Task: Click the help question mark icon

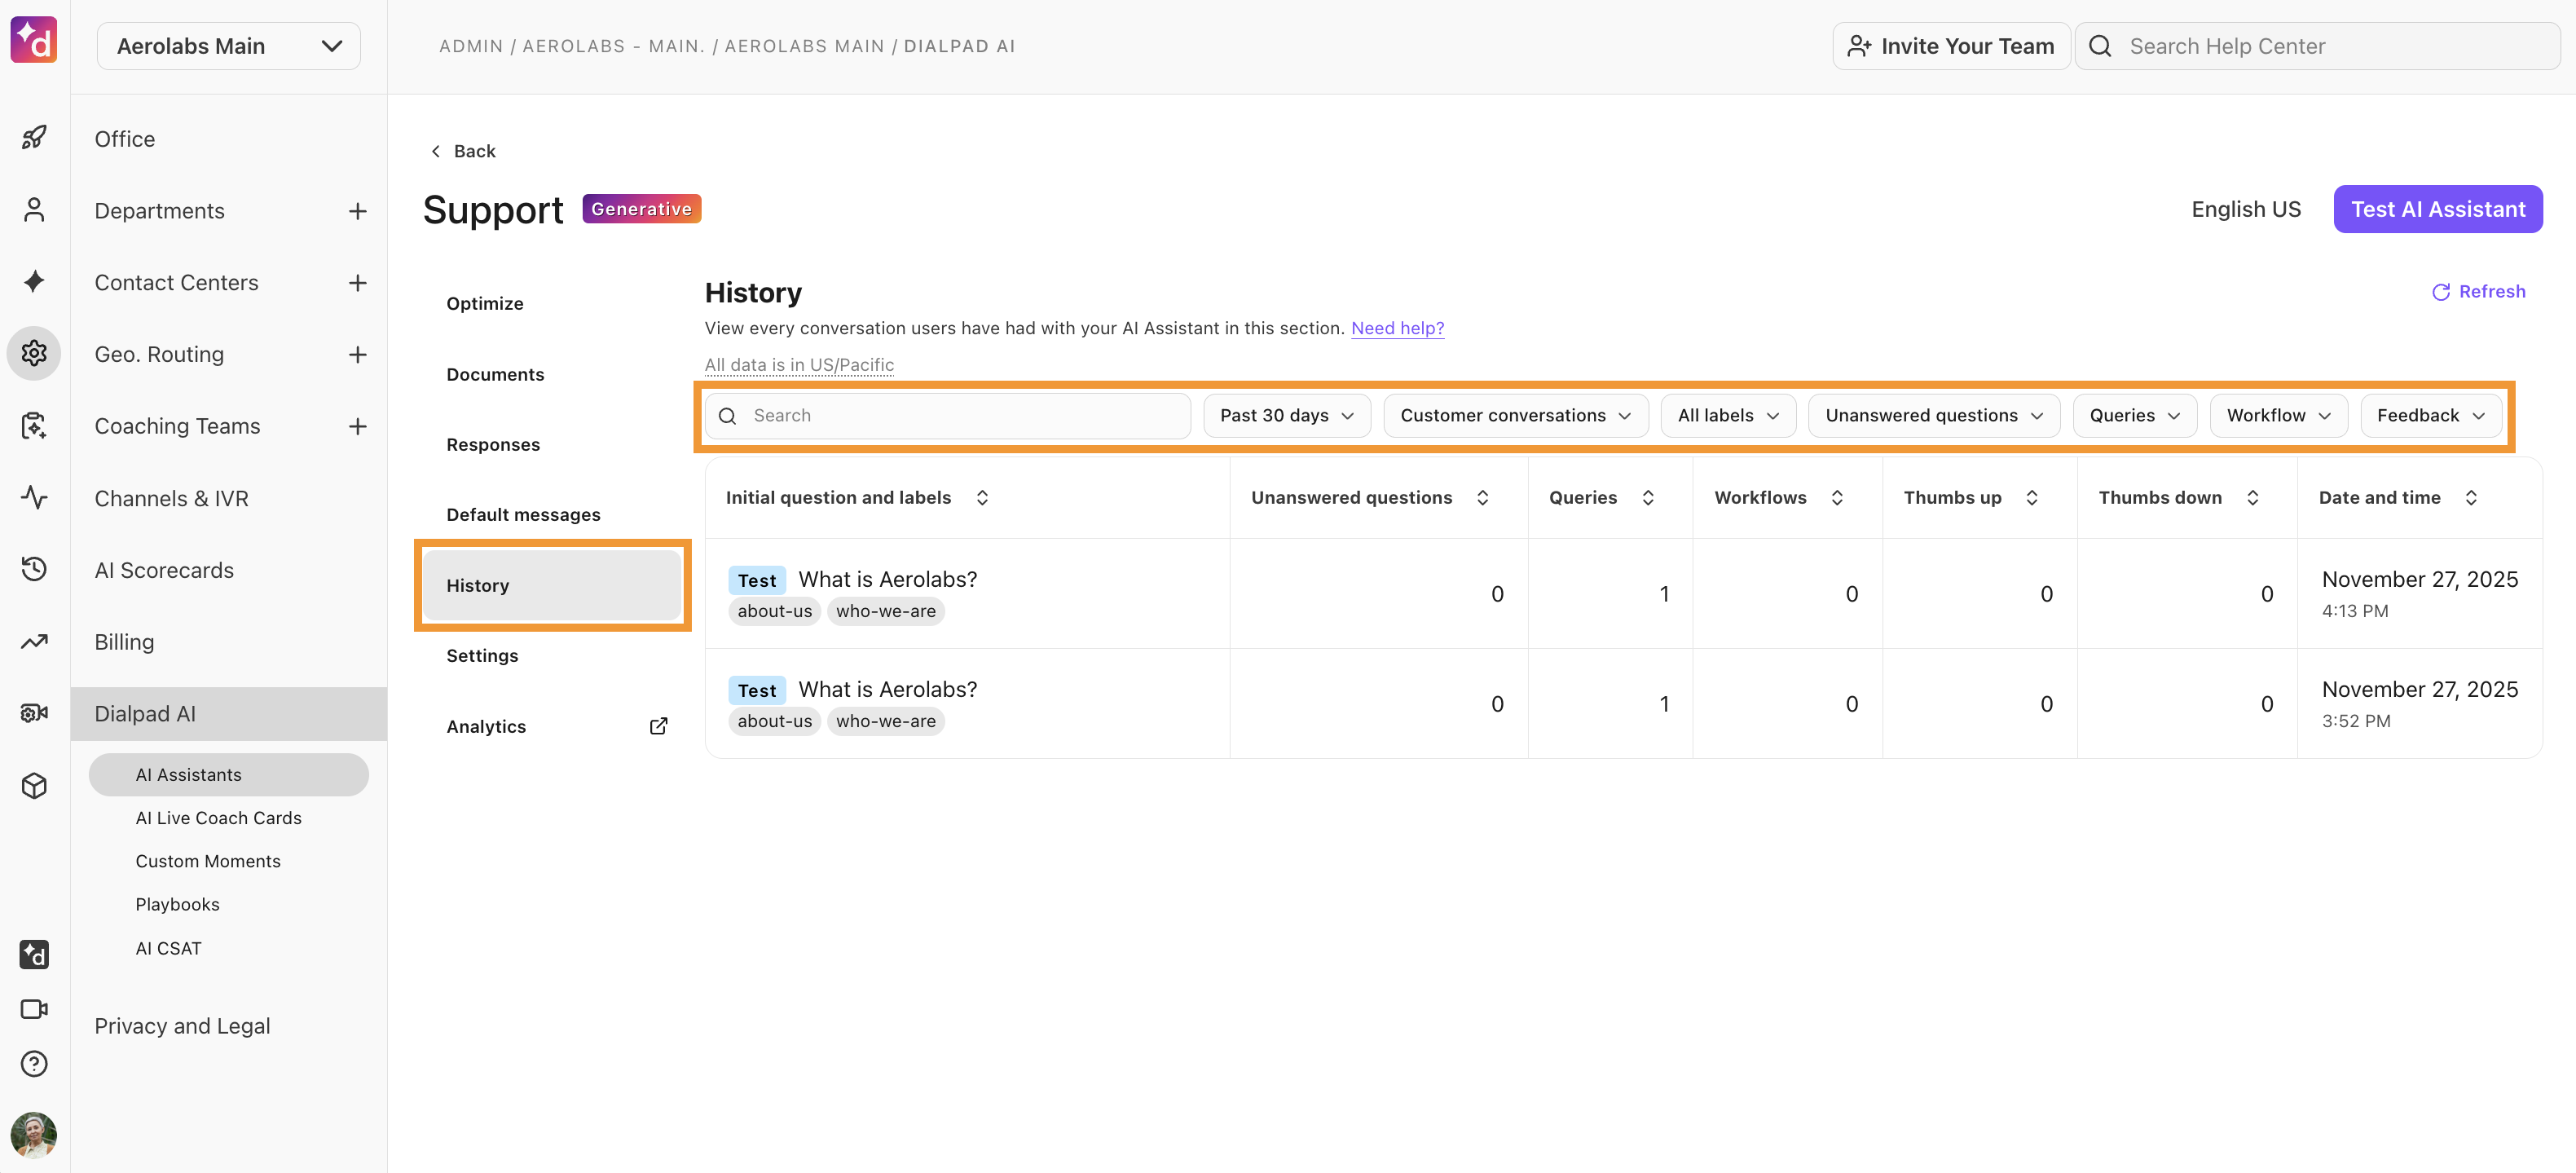Action: pos(34,1064)
